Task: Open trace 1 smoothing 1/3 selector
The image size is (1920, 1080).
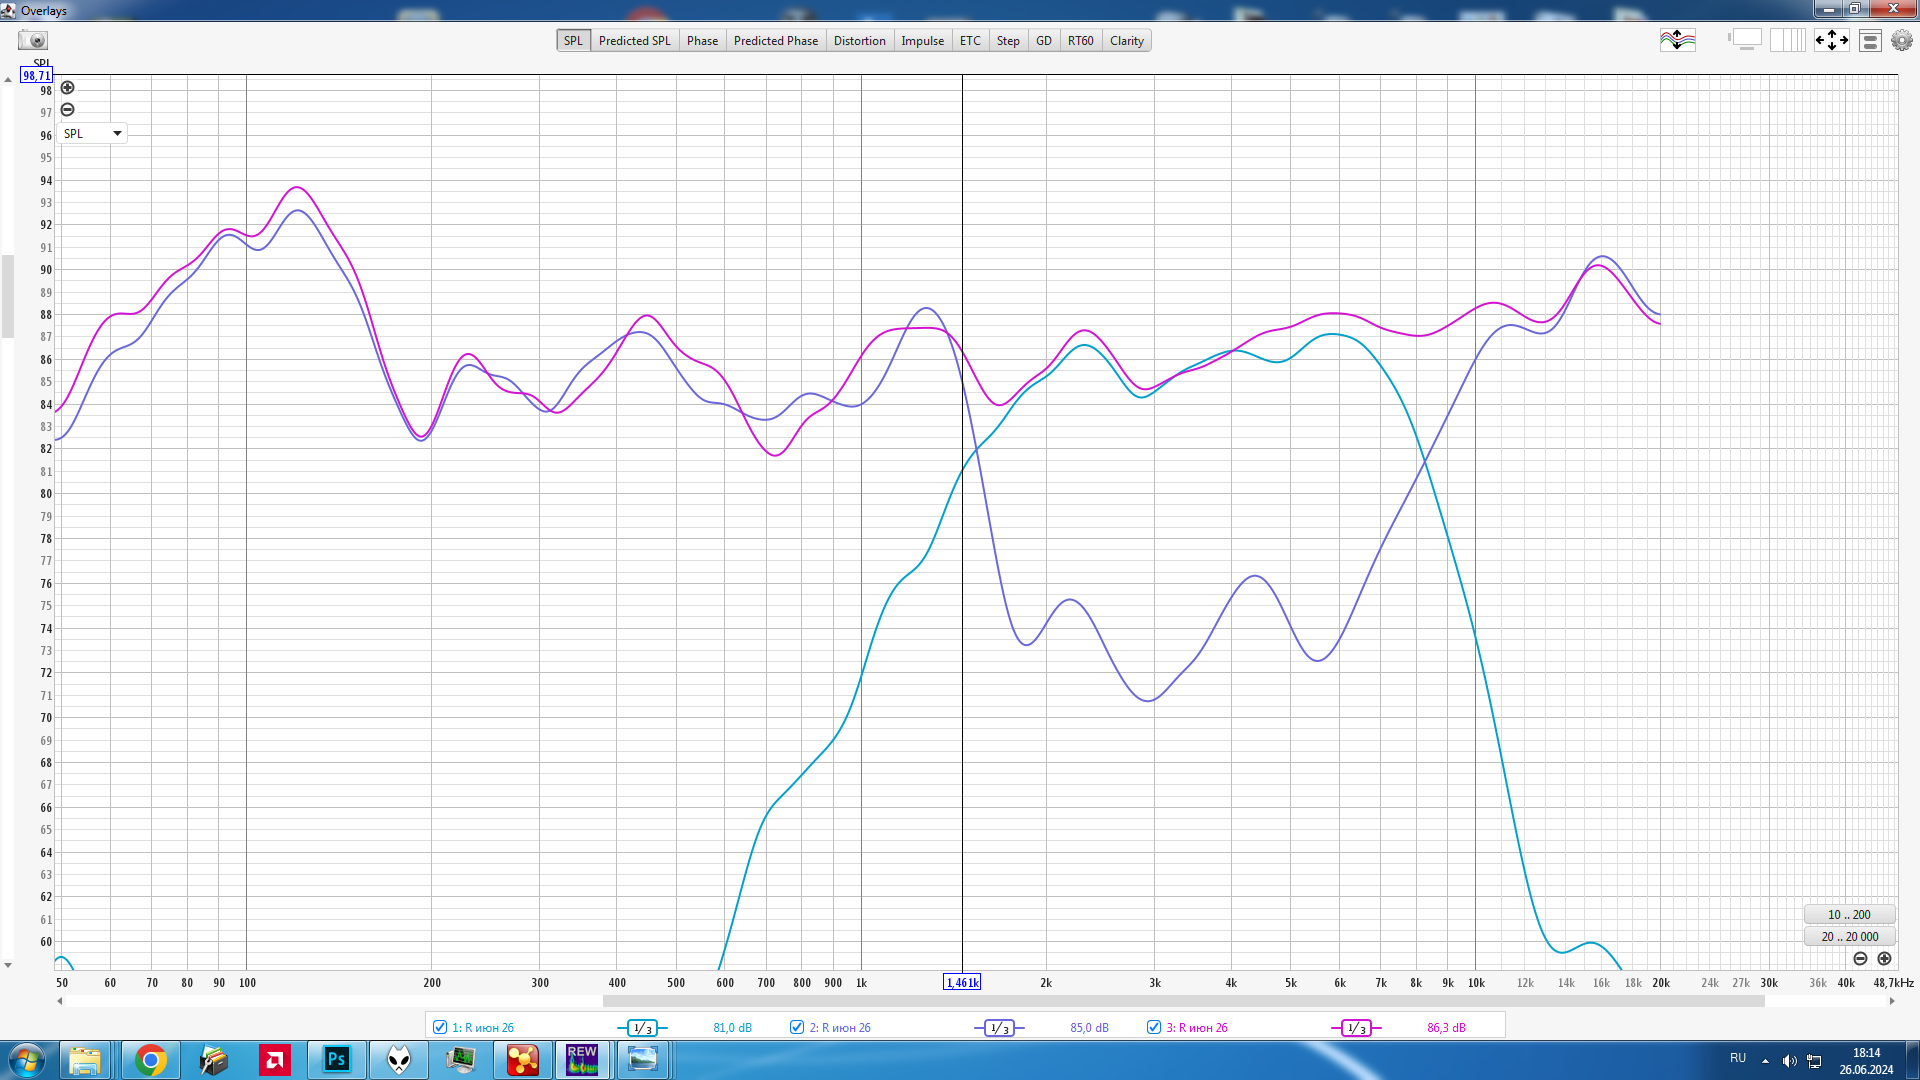Action: [642, 1028]
